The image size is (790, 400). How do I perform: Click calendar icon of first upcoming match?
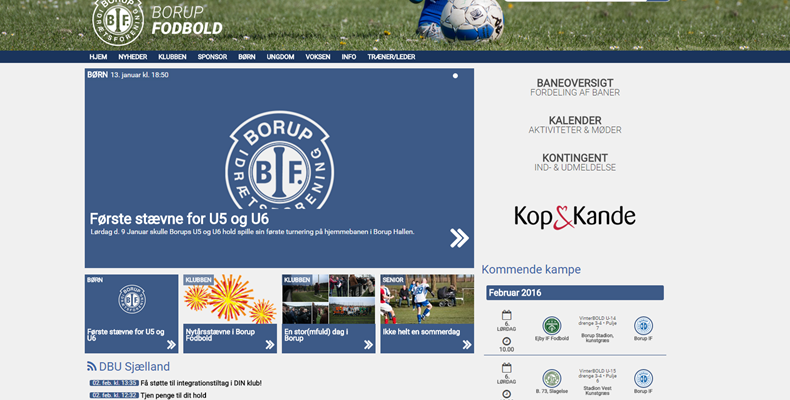[x=506, y=315]
